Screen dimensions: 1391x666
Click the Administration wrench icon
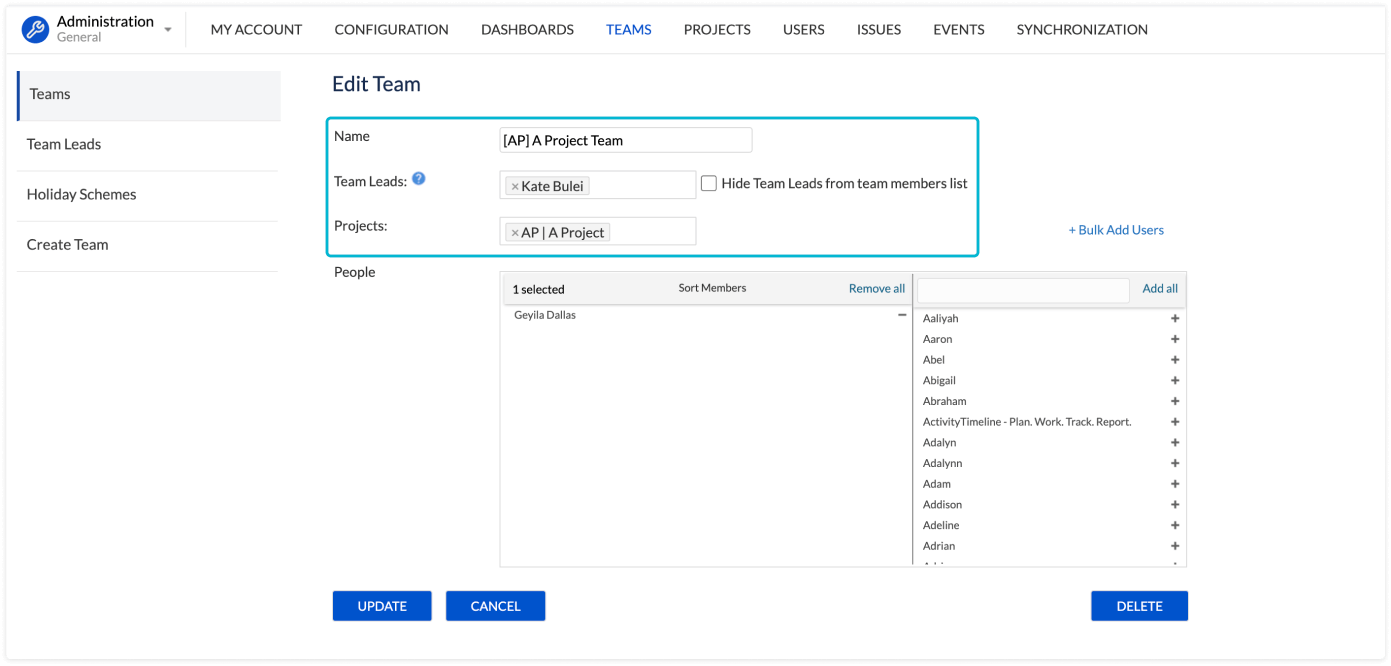tap(36, 30)
